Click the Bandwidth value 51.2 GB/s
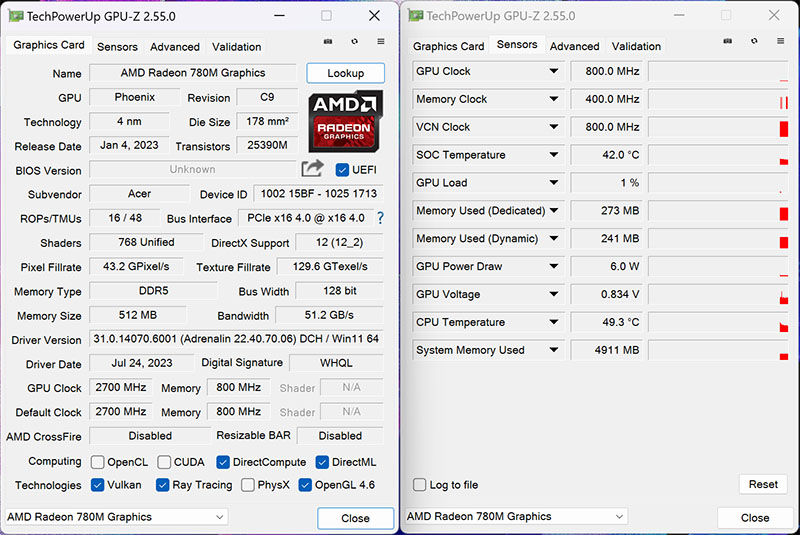The width and height of the screenshot is (800, 535). (x=329, y=315)
